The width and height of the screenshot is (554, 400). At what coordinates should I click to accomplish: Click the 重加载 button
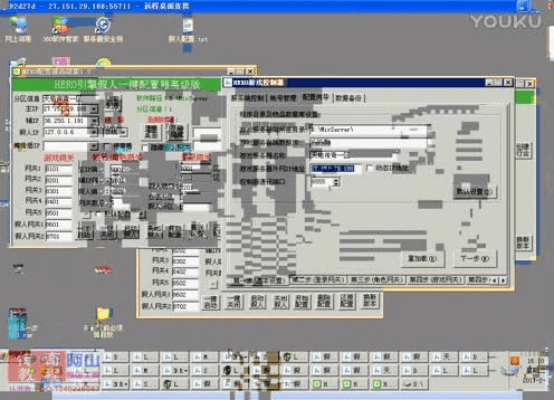(423, 259)
